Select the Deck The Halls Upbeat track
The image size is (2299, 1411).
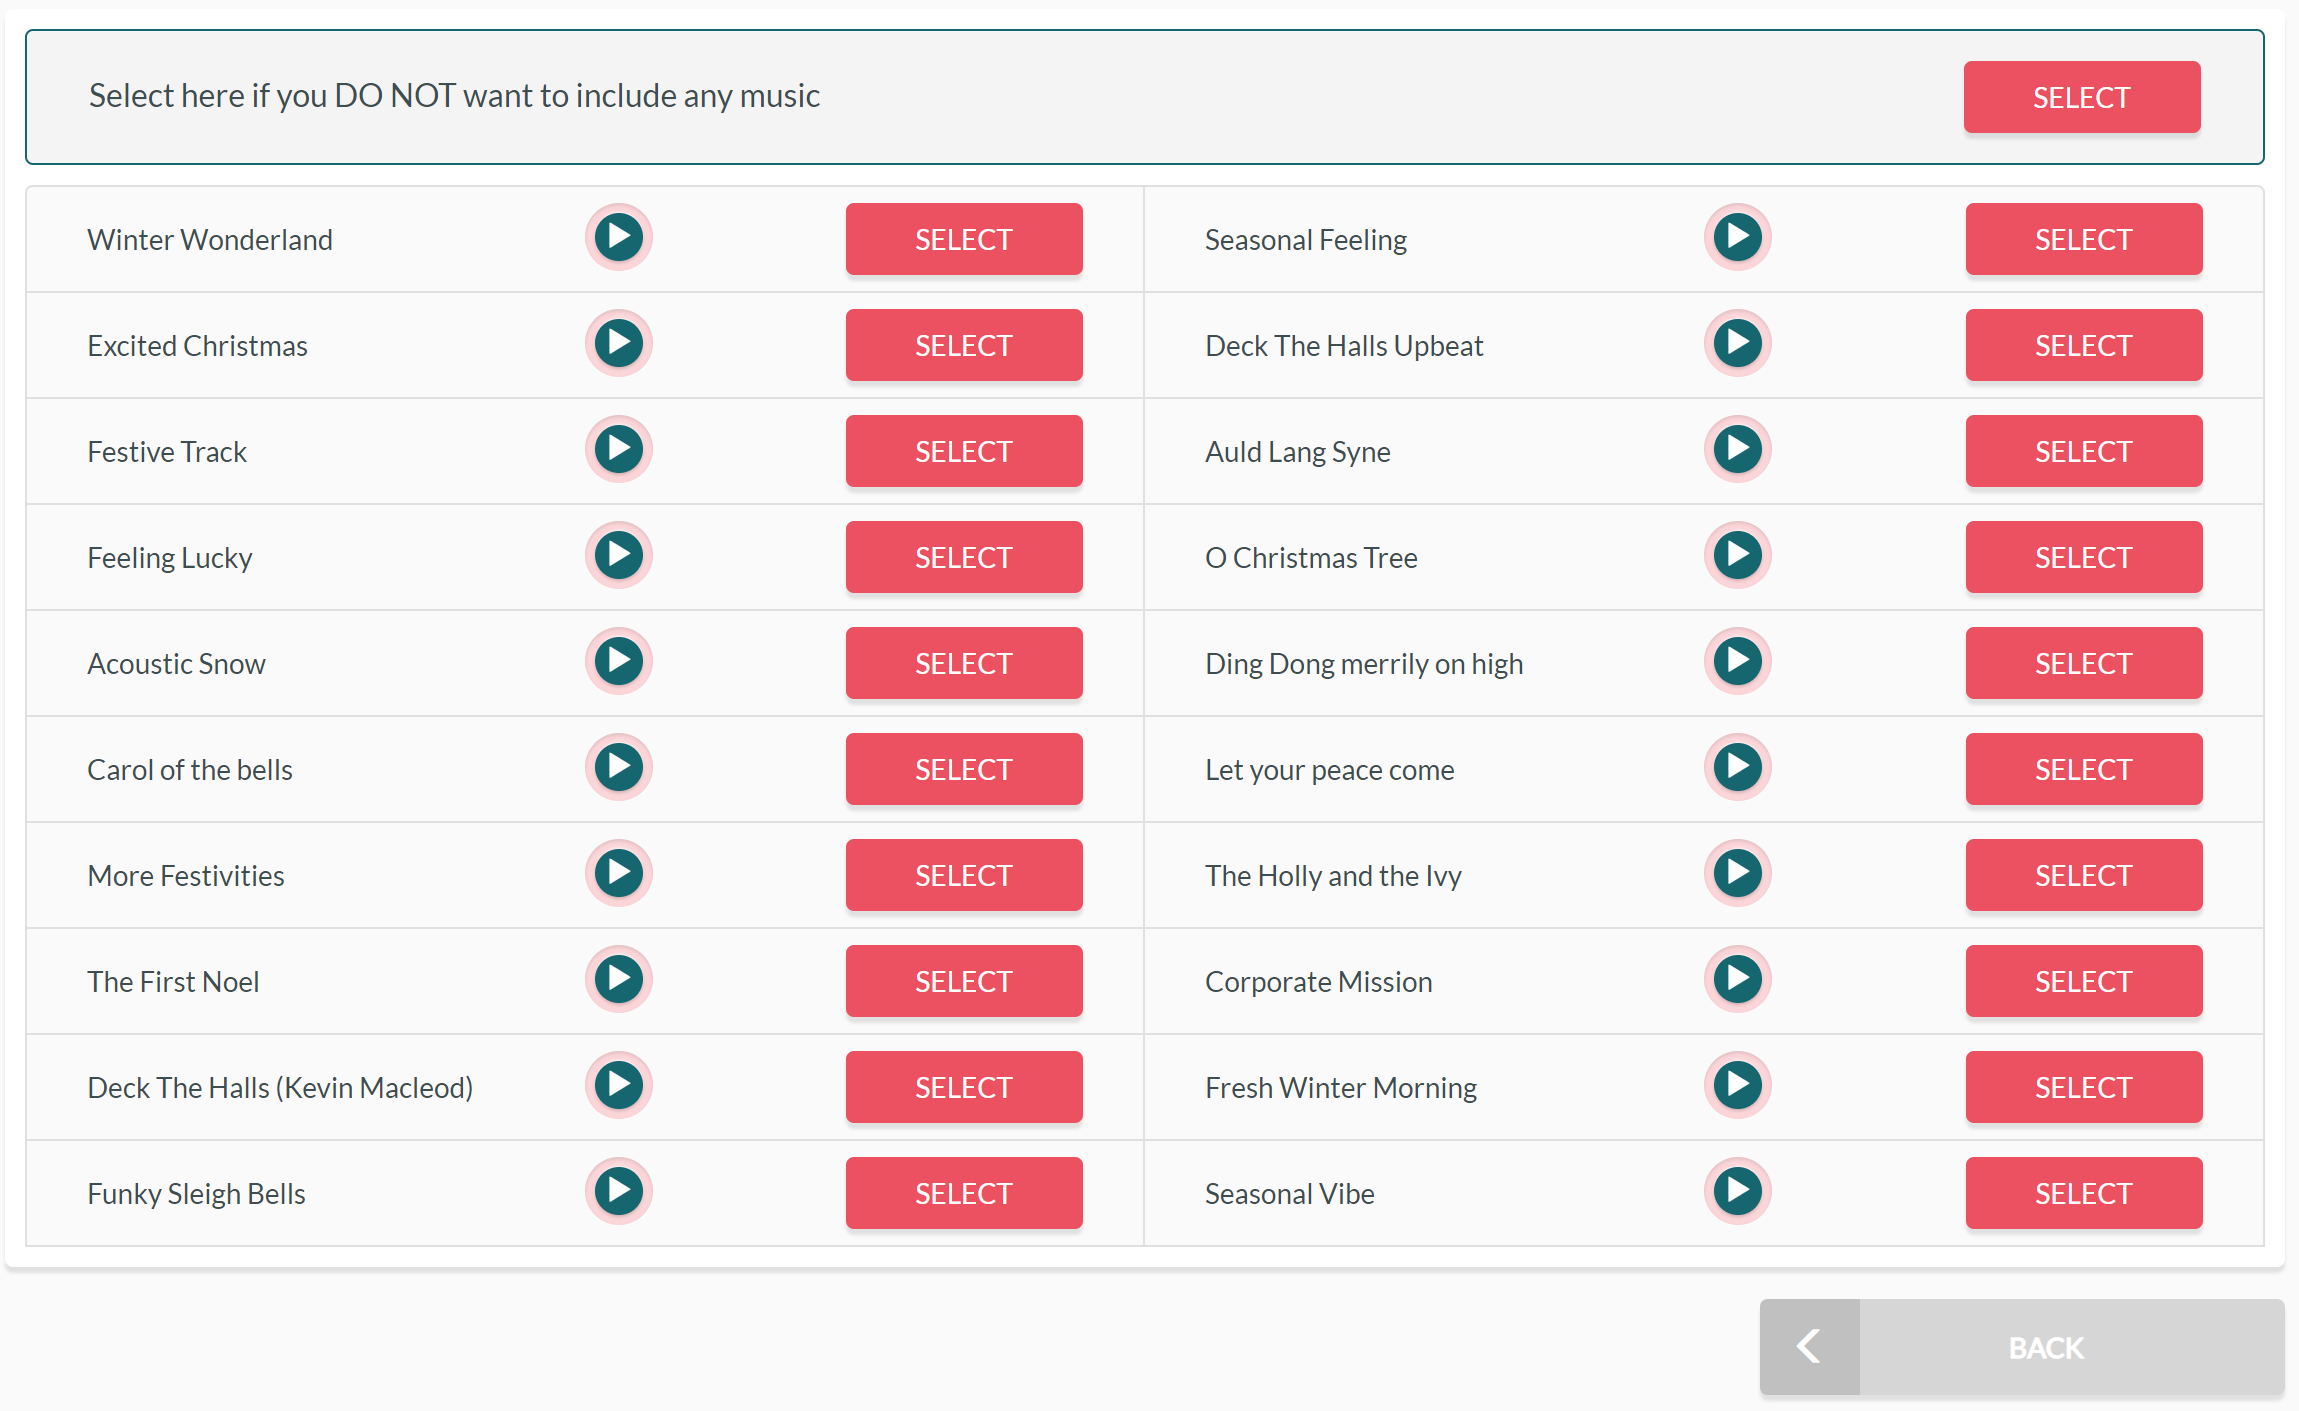tap(2084, 345)
